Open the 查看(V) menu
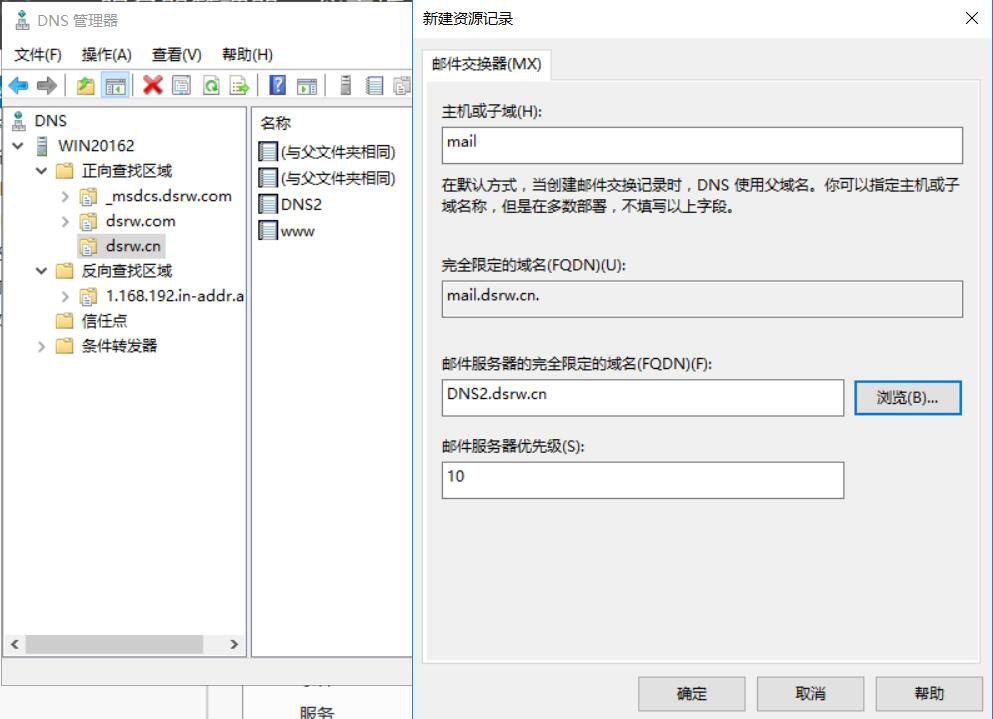Image resolution: width=993 pixels, height=719 pixels. point(177,54)
